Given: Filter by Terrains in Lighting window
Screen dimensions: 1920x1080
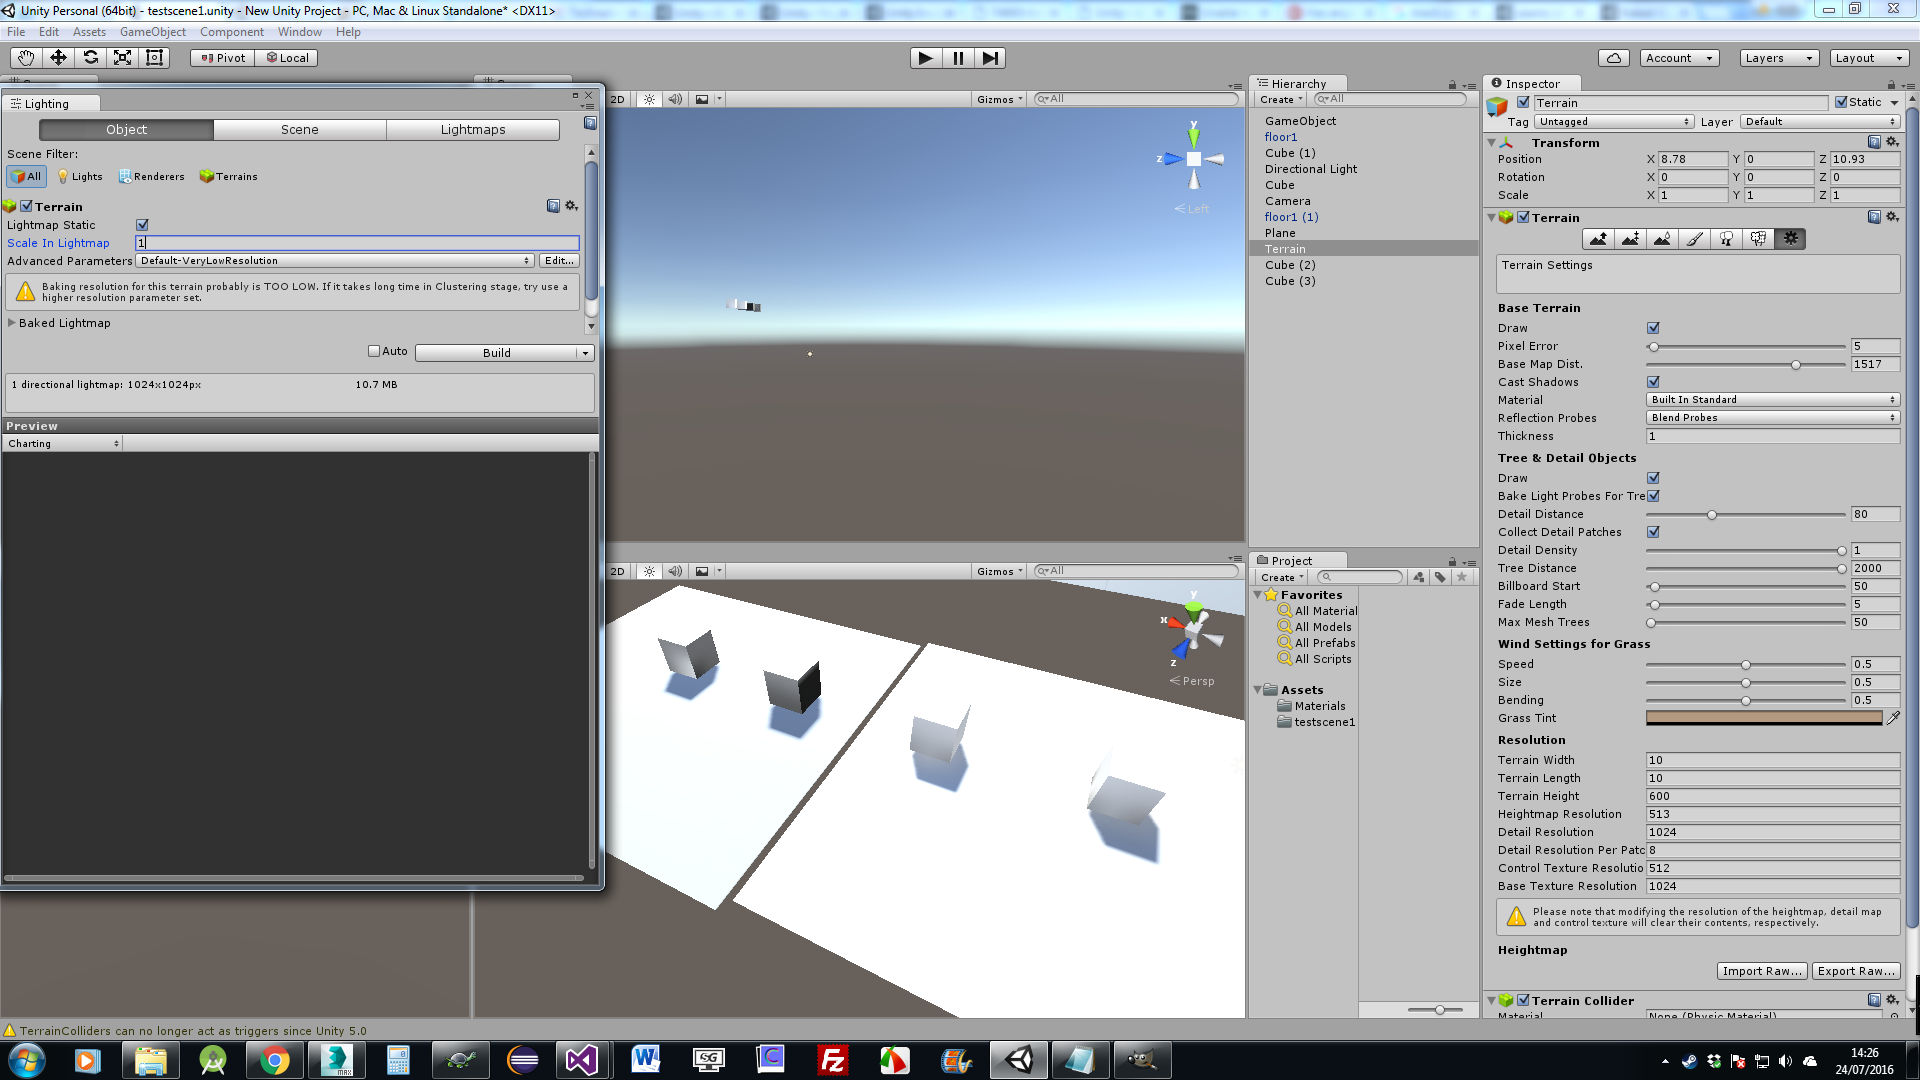Looking at the screenshot, I should [229, 176].
